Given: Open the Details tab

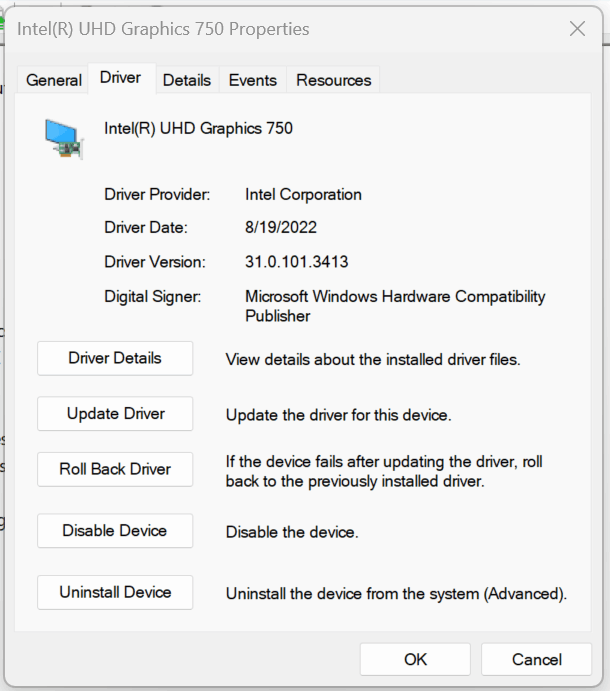Looking at the screenshot, I should coord(187,80).
